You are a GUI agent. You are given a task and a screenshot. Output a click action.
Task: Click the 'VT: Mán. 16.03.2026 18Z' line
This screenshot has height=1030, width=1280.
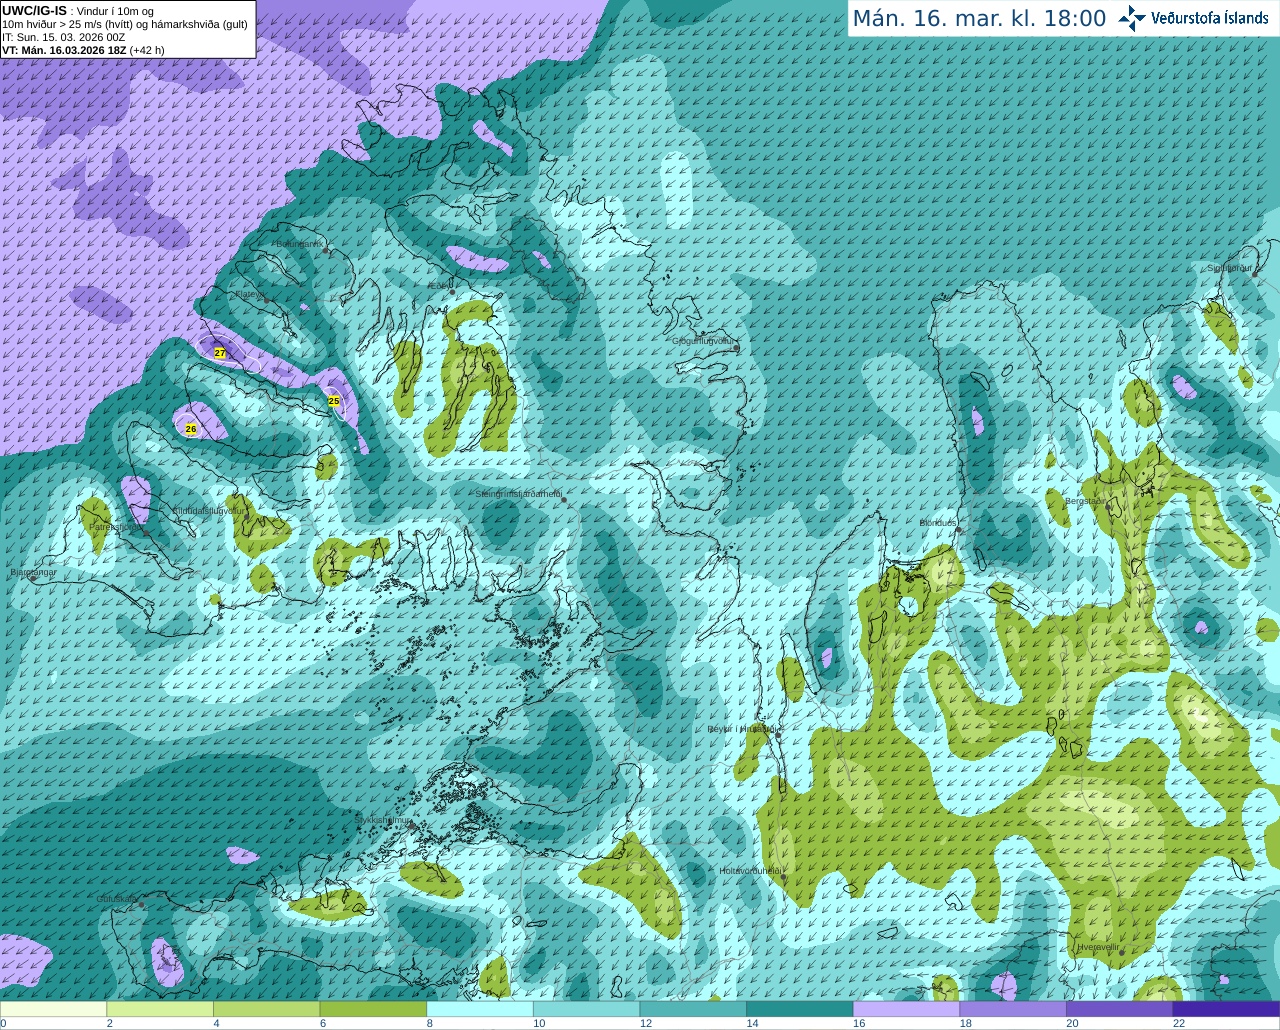pyautogui.click(x=64, y=50)
